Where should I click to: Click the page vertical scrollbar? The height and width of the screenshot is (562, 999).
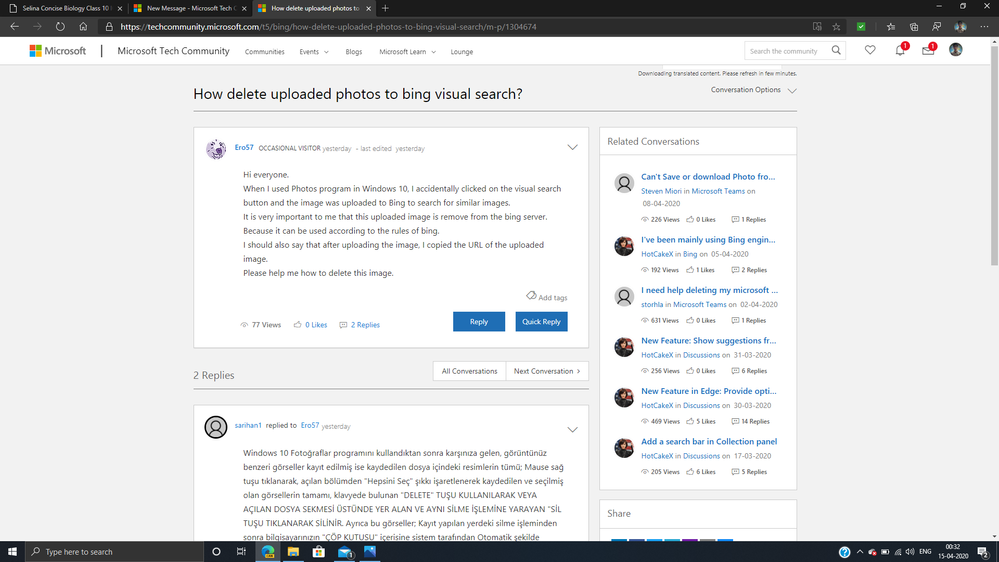pos(994,155)
